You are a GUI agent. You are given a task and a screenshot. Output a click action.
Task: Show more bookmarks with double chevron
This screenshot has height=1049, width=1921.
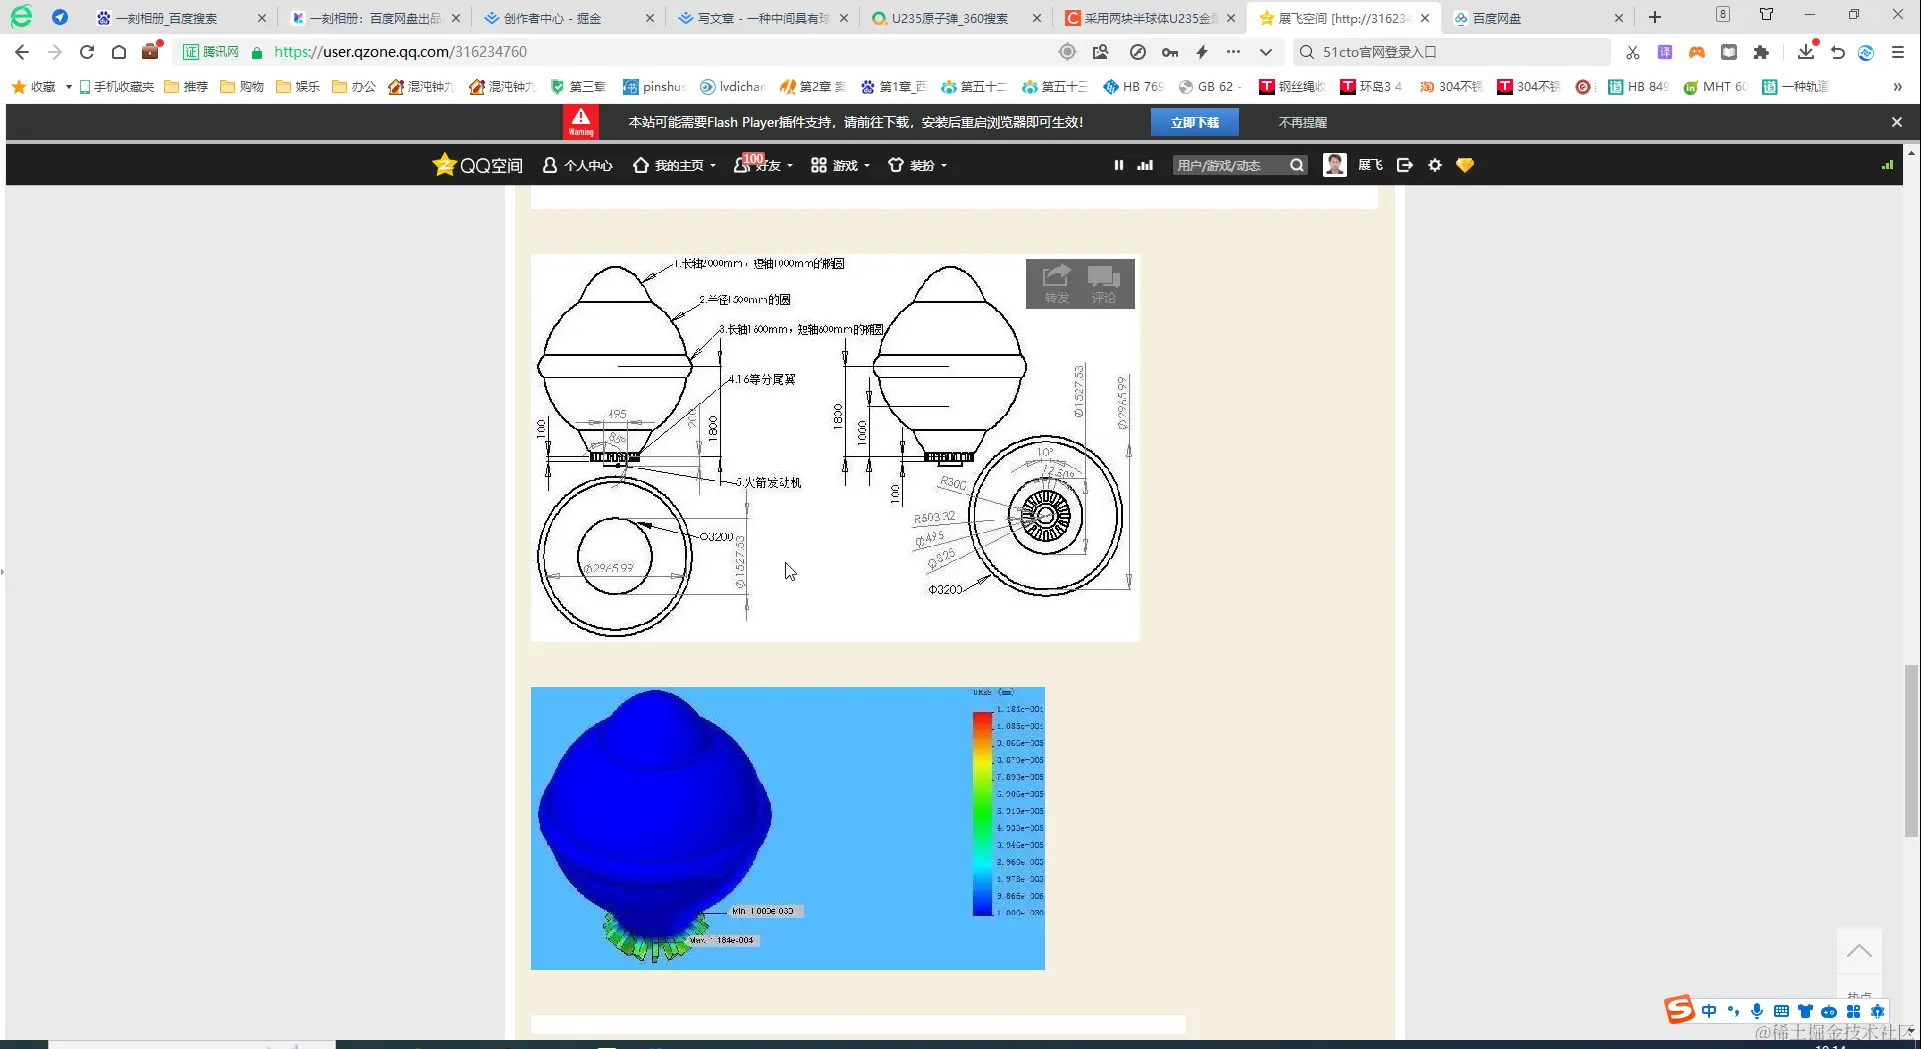[1897, 87]
